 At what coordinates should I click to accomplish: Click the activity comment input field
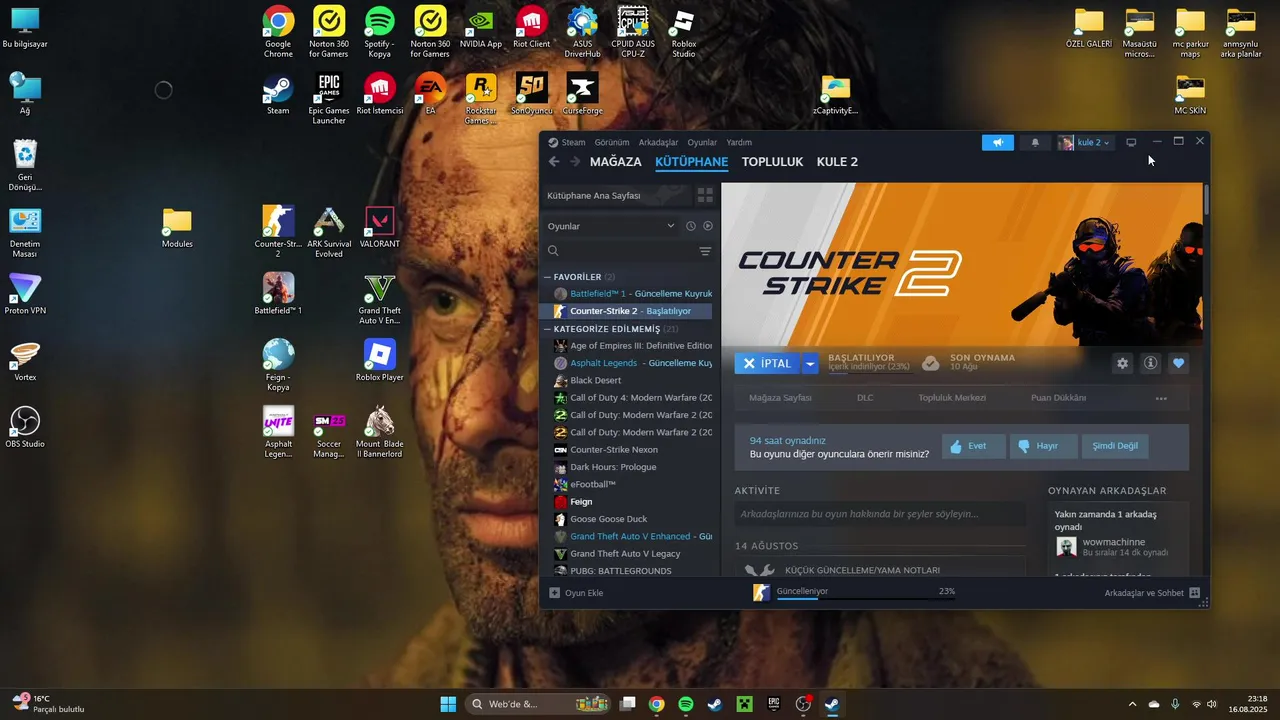(x=880, y=514)
